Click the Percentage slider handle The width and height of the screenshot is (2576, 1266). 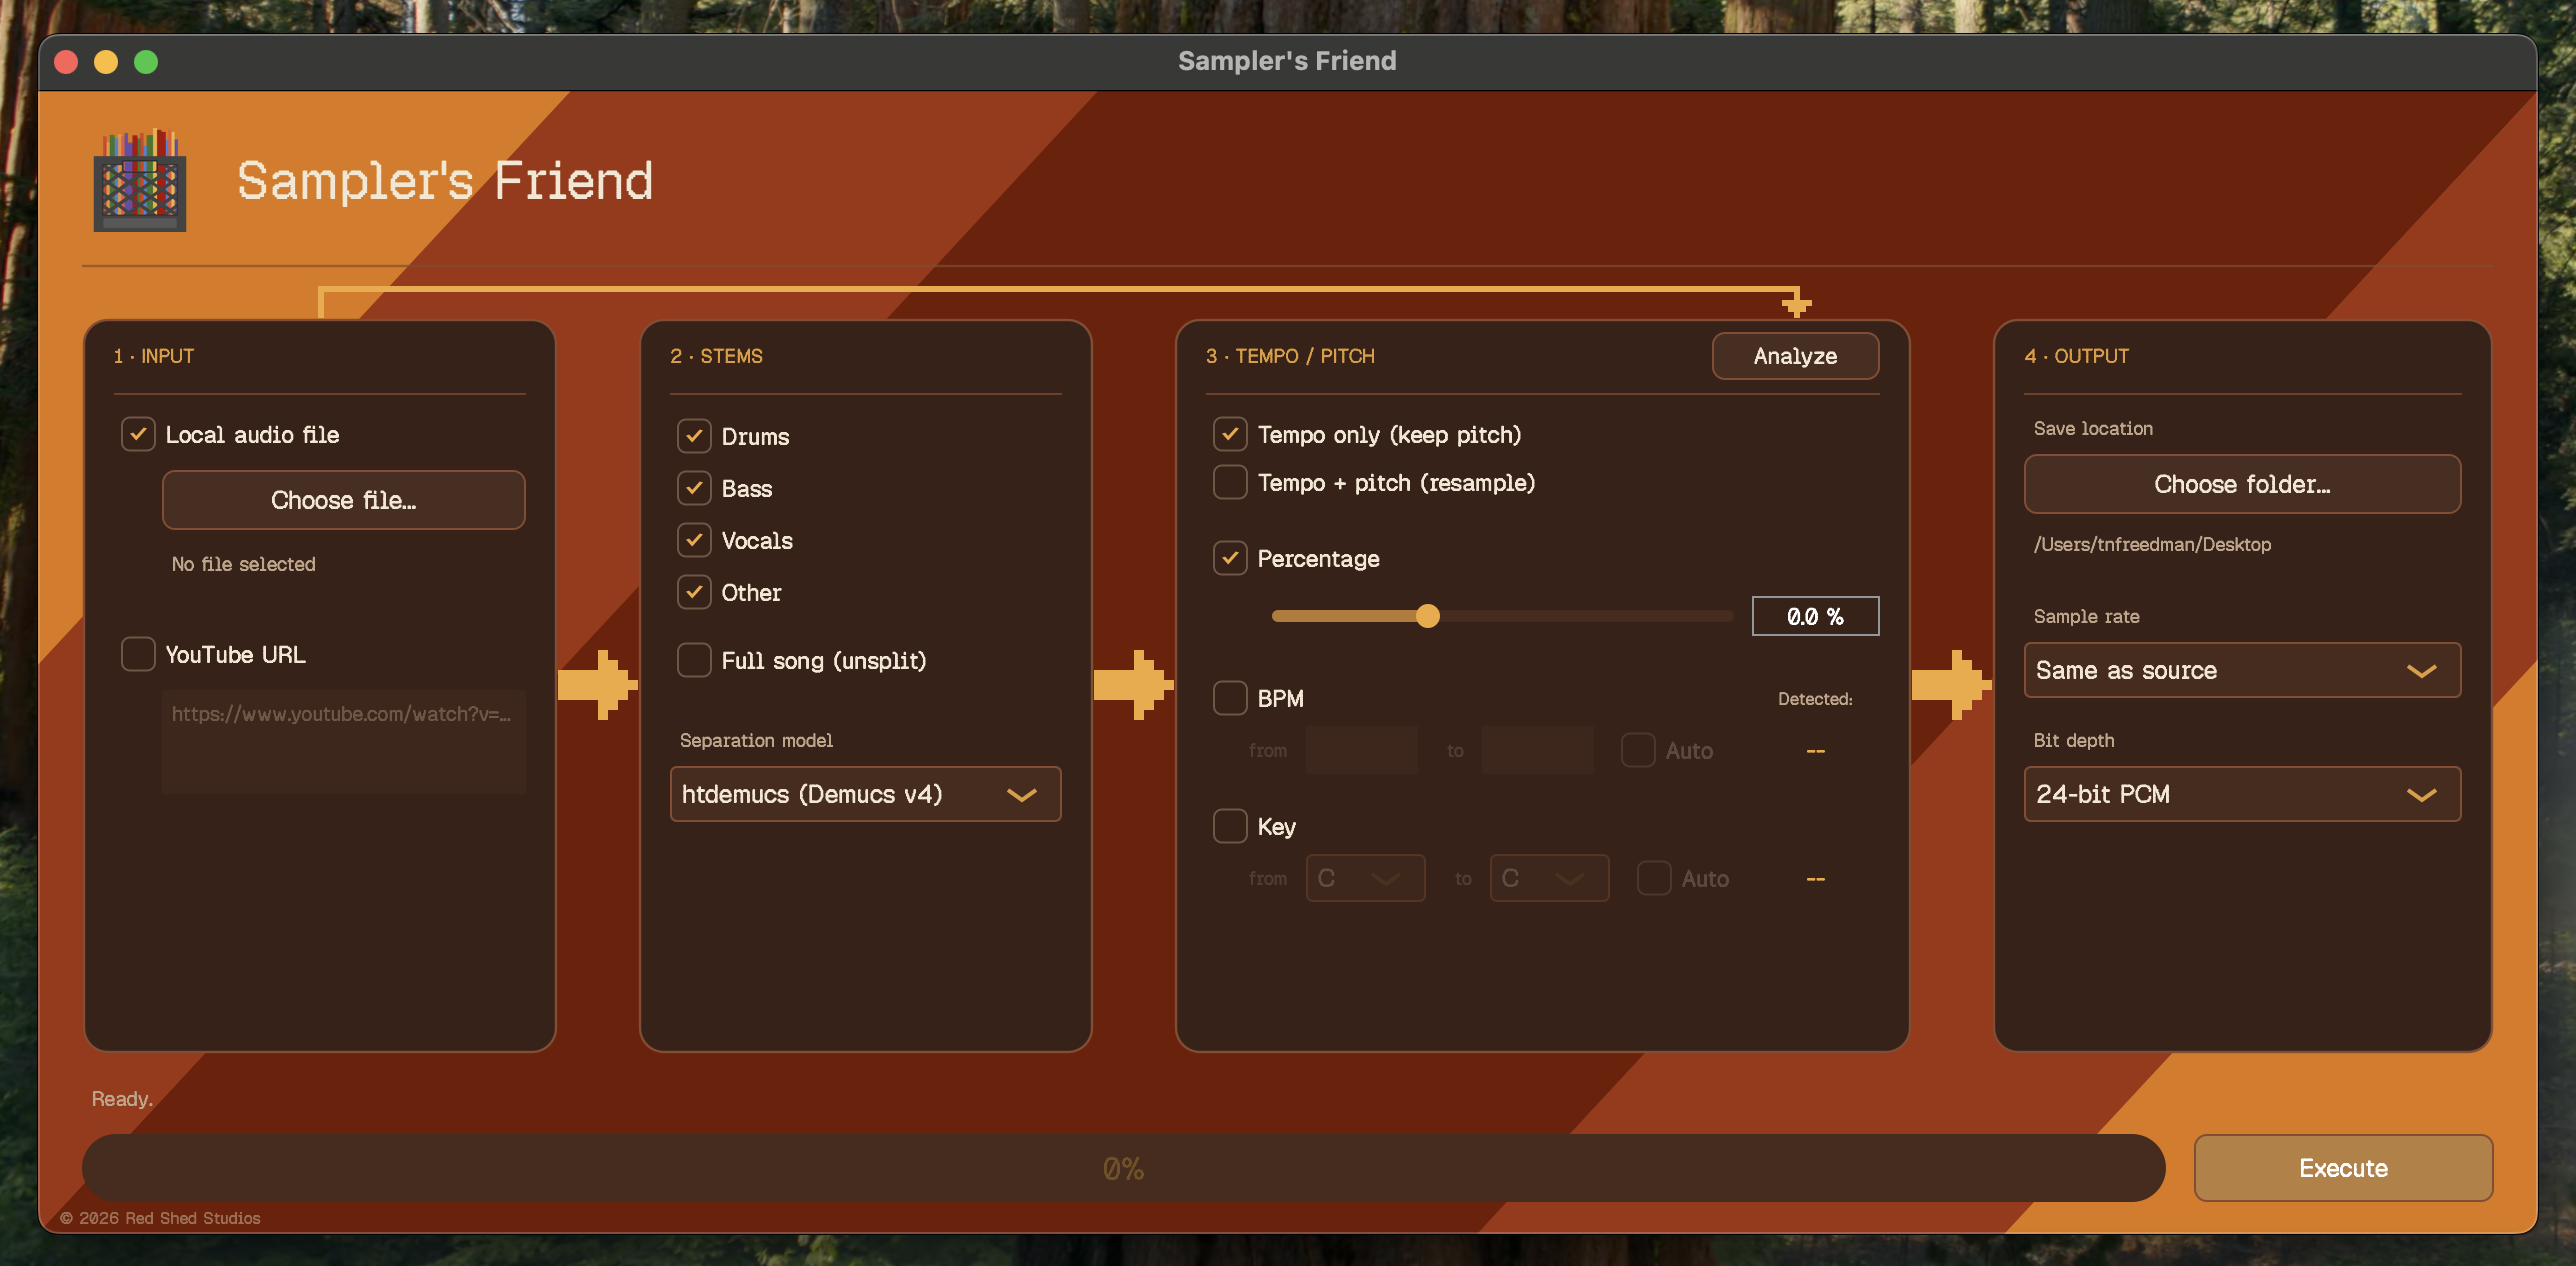click(1428, 616)
